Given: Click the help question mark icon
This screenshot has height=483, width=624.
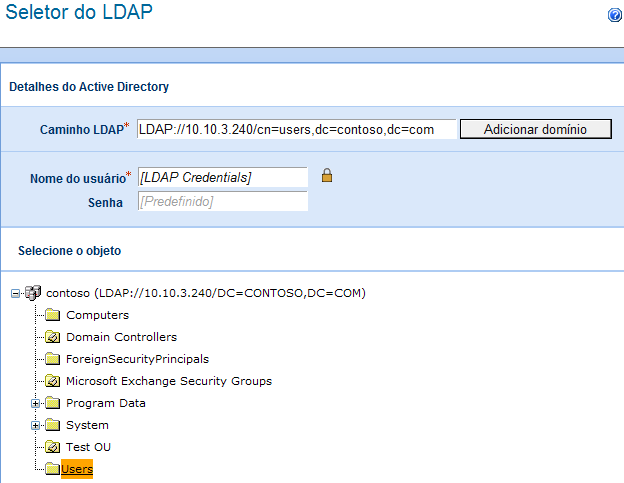Looking at the screenshot, I should tap(615, 16).
